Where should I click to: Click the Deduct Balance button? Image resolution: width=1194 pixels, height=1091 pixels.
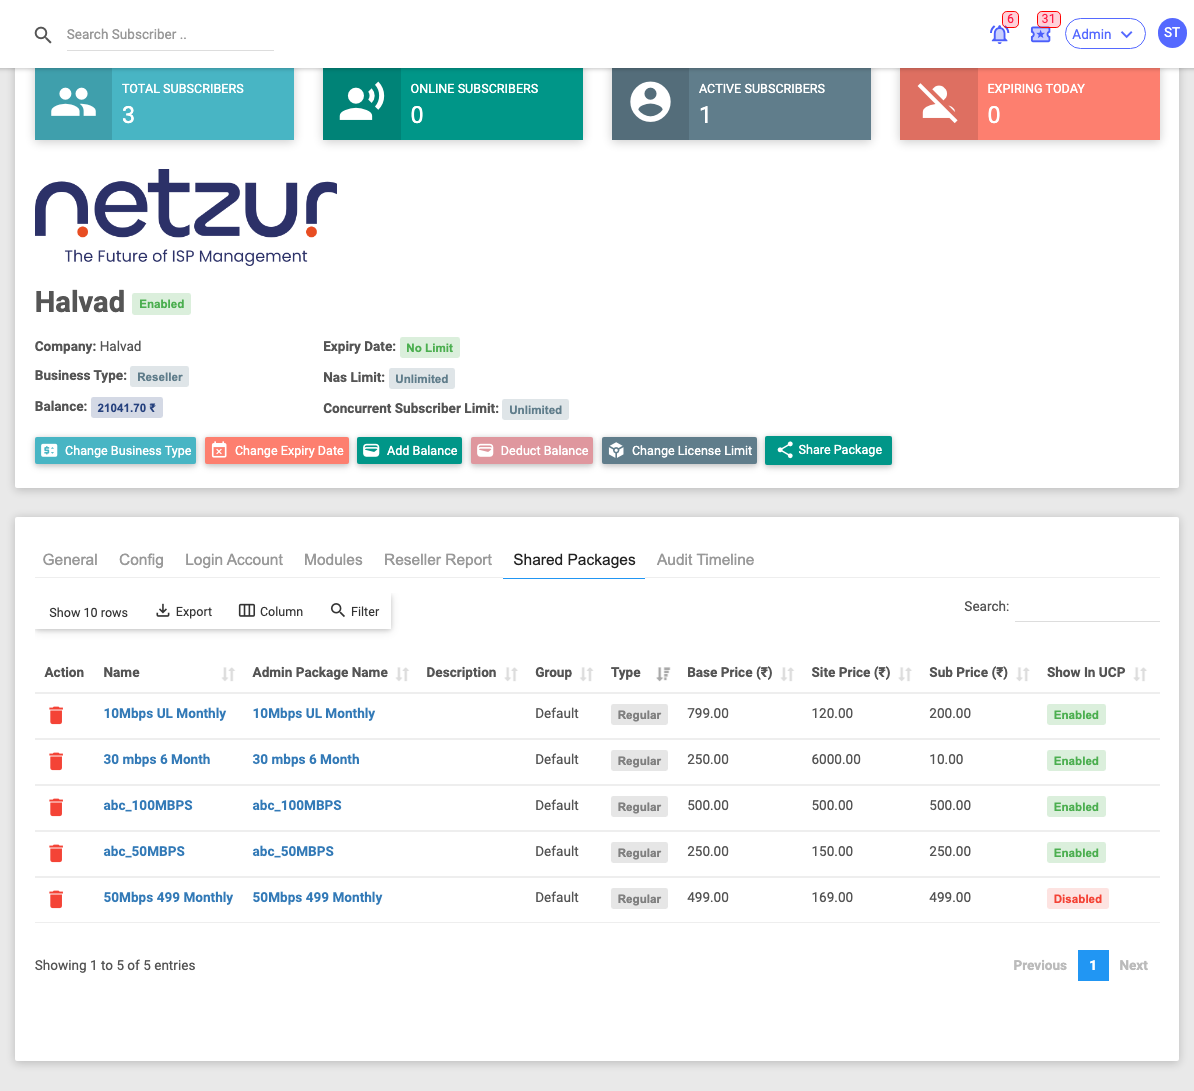pyautogui.click(x=532, y=451)
